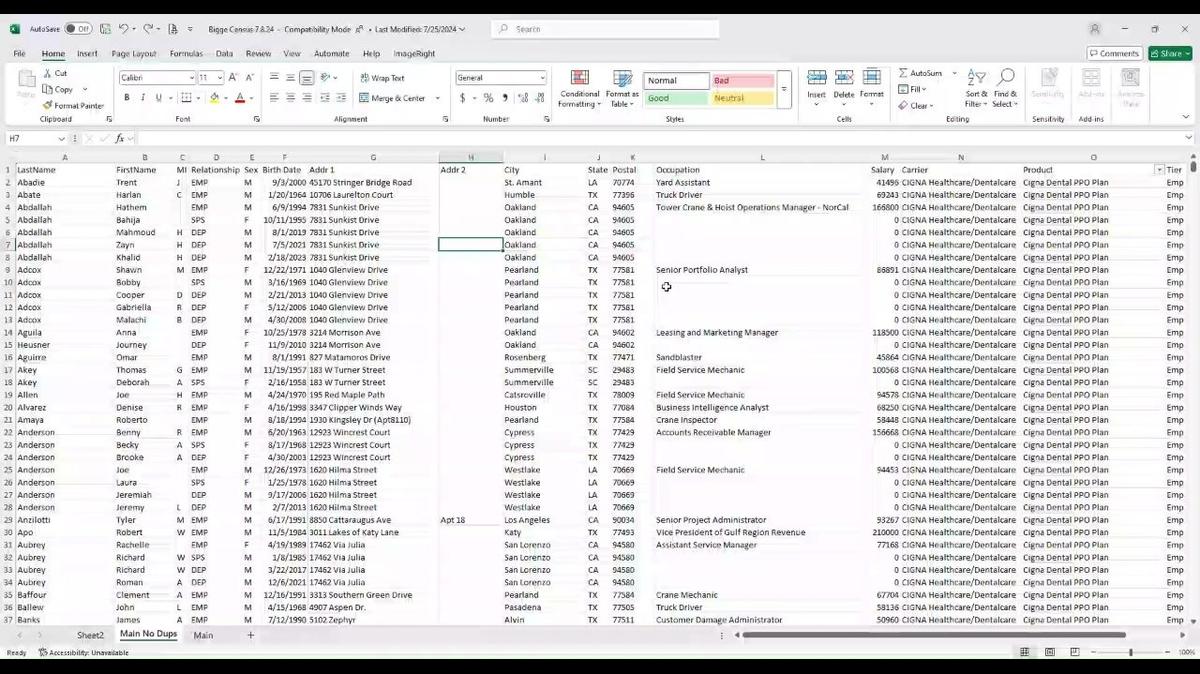This screenshot has width=1200, height=674.
Task: Increase font size with the larger A
Action: point(234,77)
